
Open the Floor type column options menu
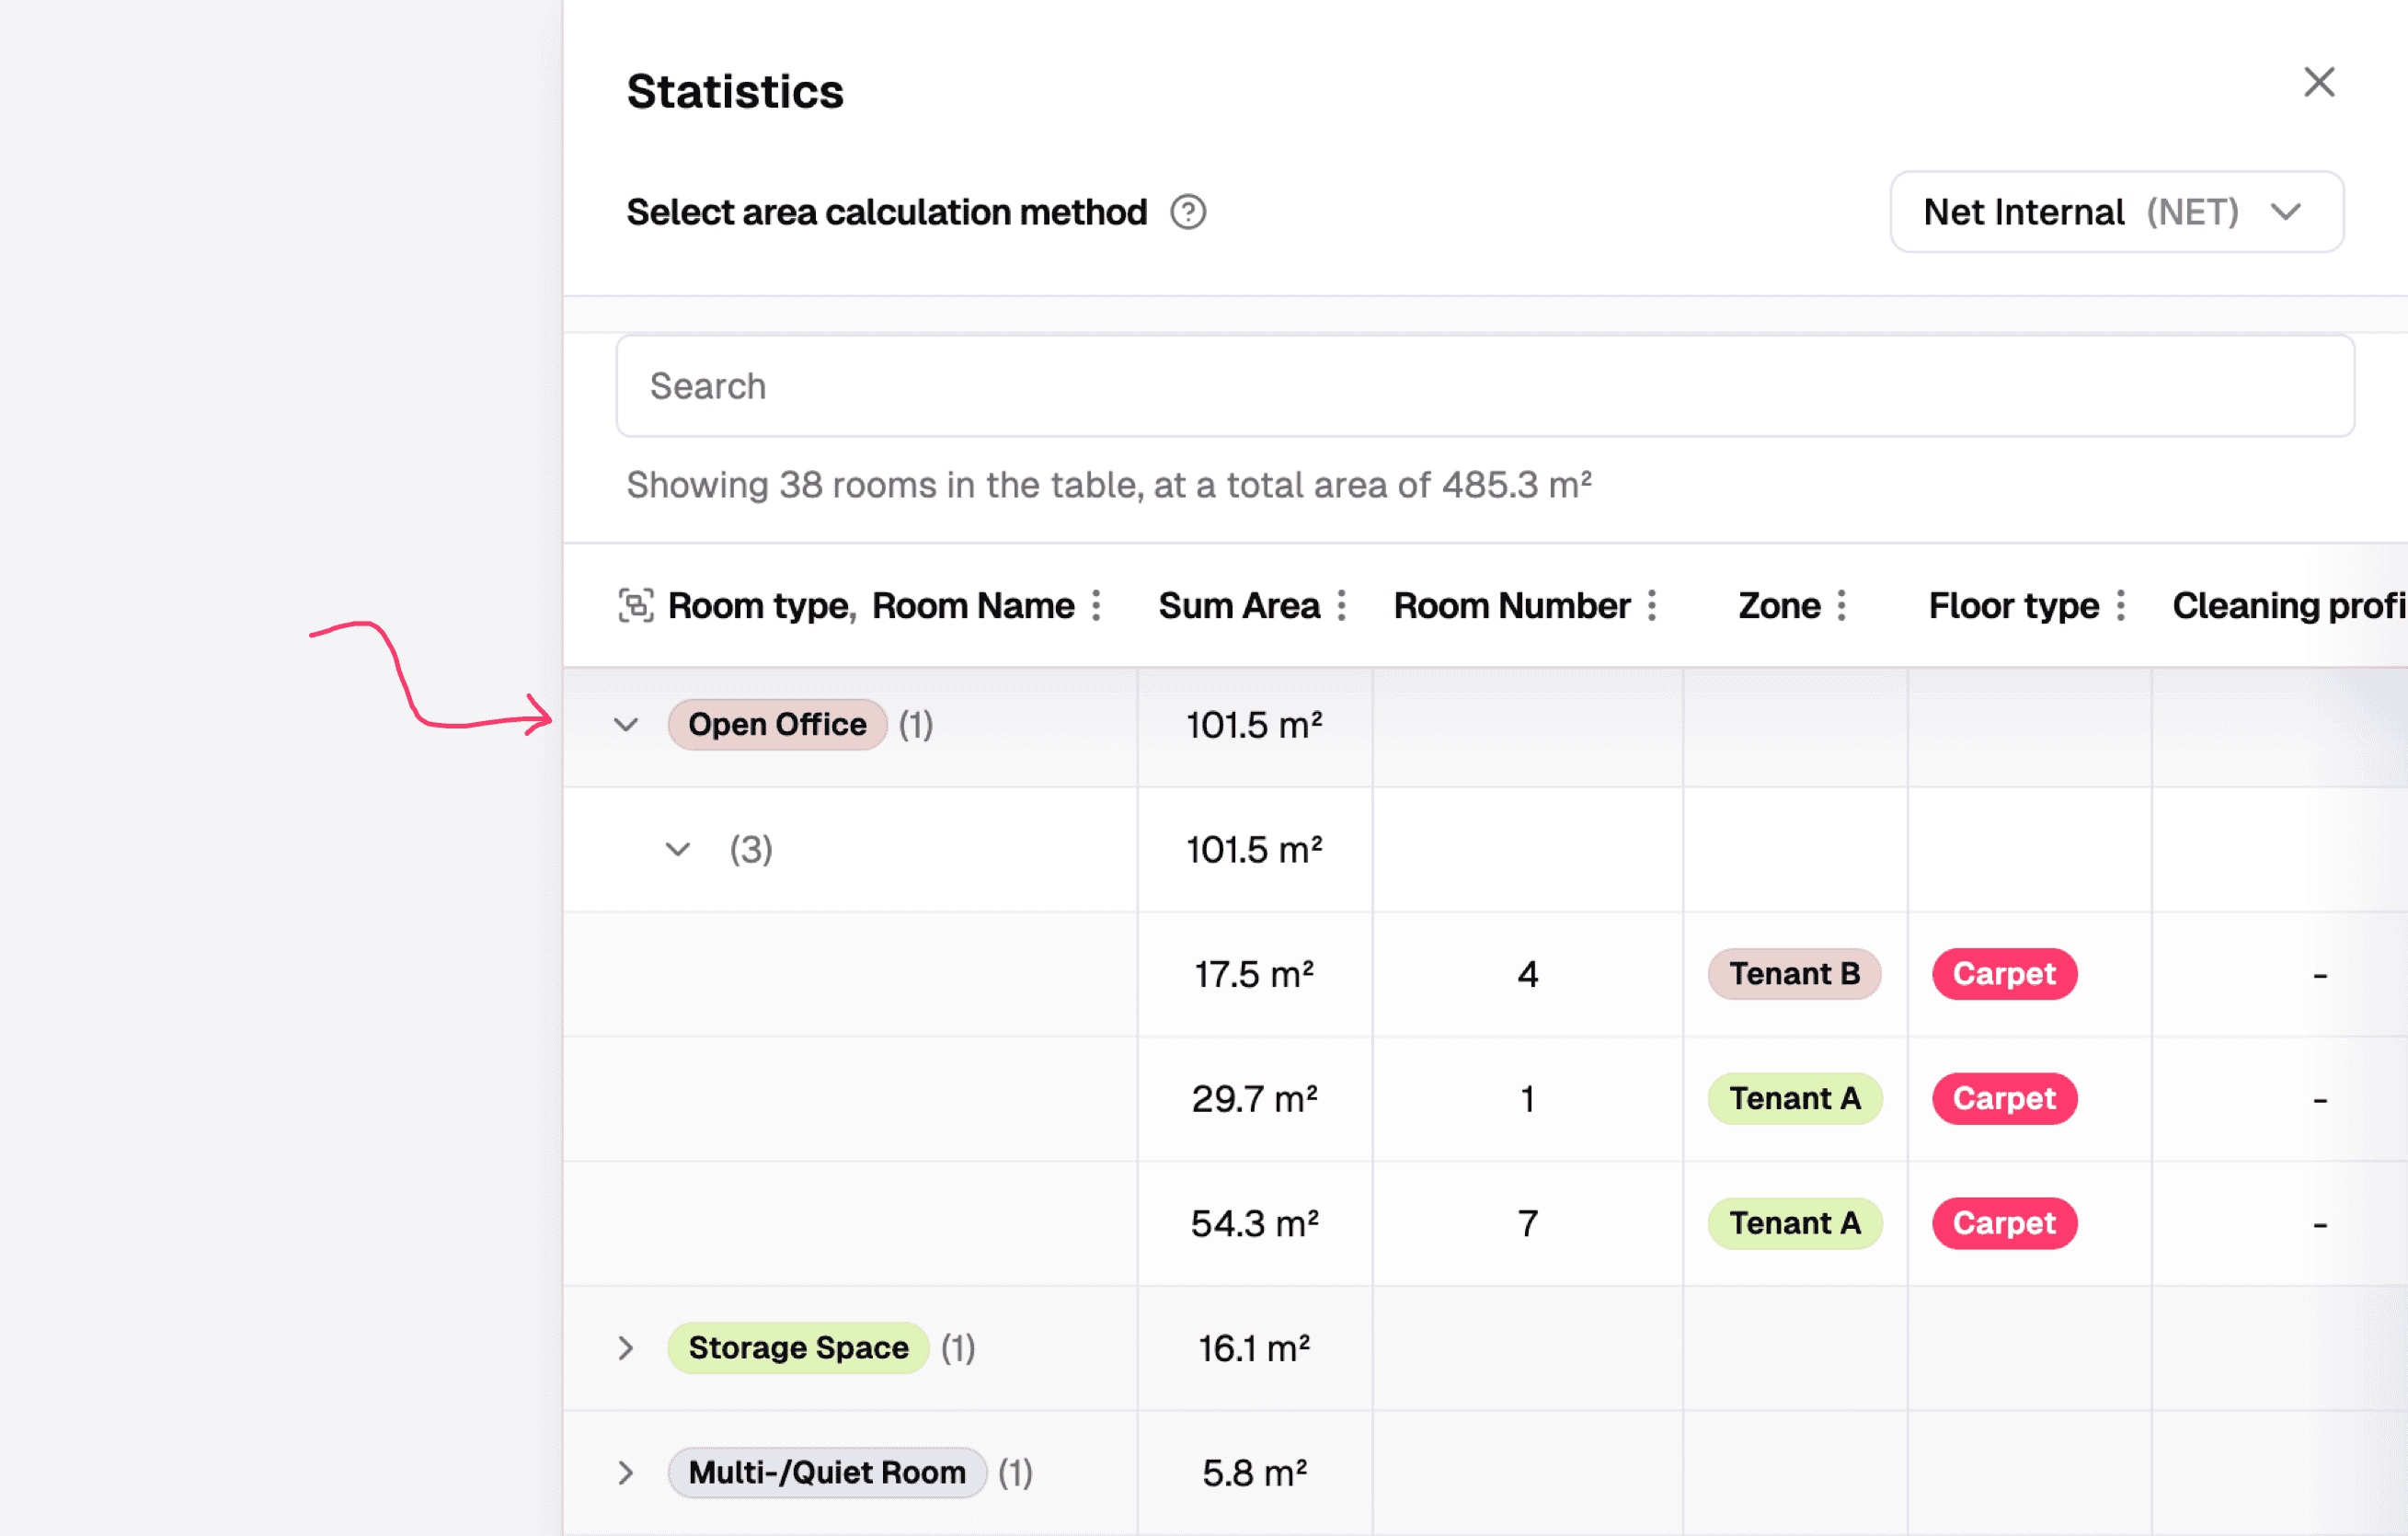(x=2121, y=605)
